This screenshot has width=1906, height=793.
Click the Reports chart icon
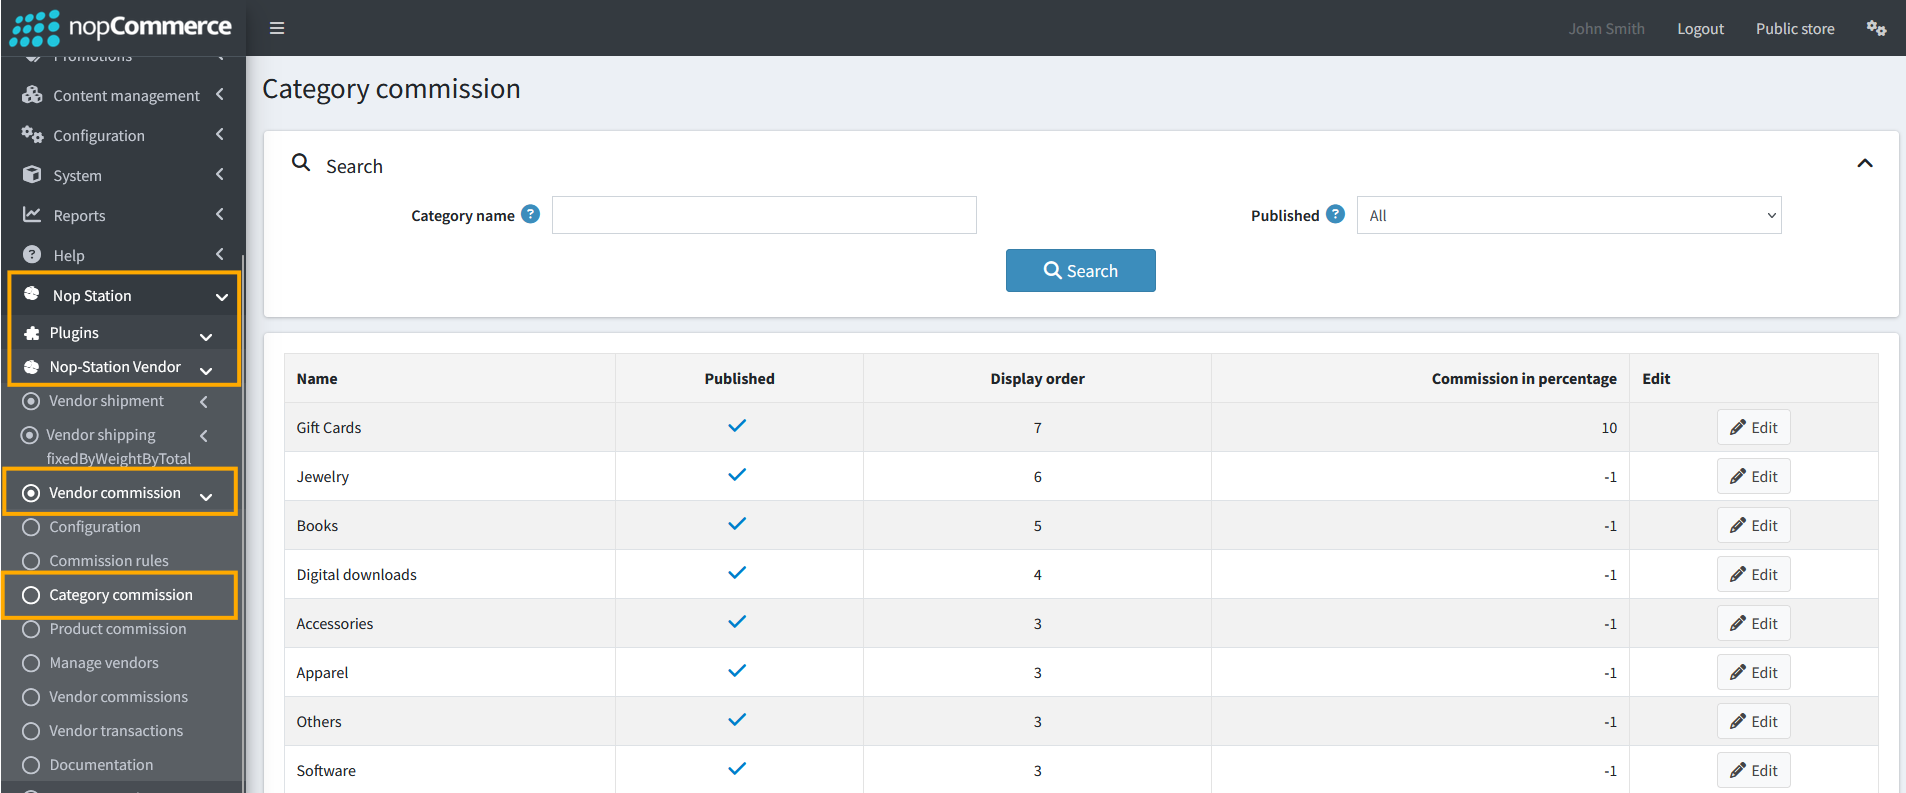[32, 215]
